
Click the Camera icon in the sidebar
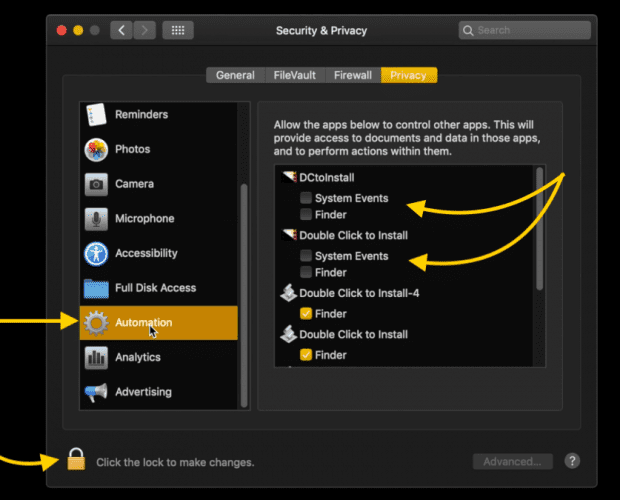click(96, 184)
